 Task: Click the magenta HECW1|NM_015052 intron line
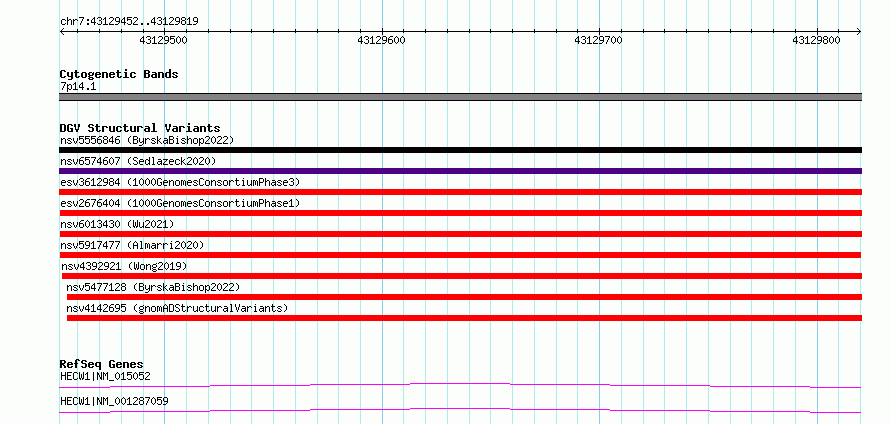coord(460,385)
